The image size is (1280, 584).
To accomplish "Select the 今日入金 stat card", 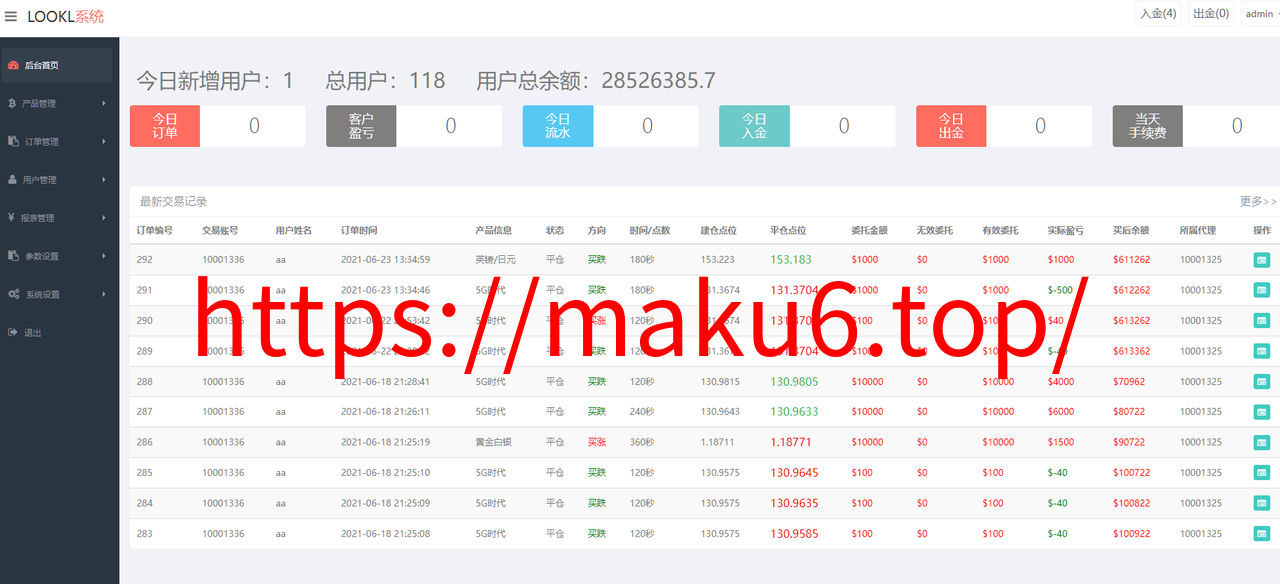I will (x=807, y=126).
